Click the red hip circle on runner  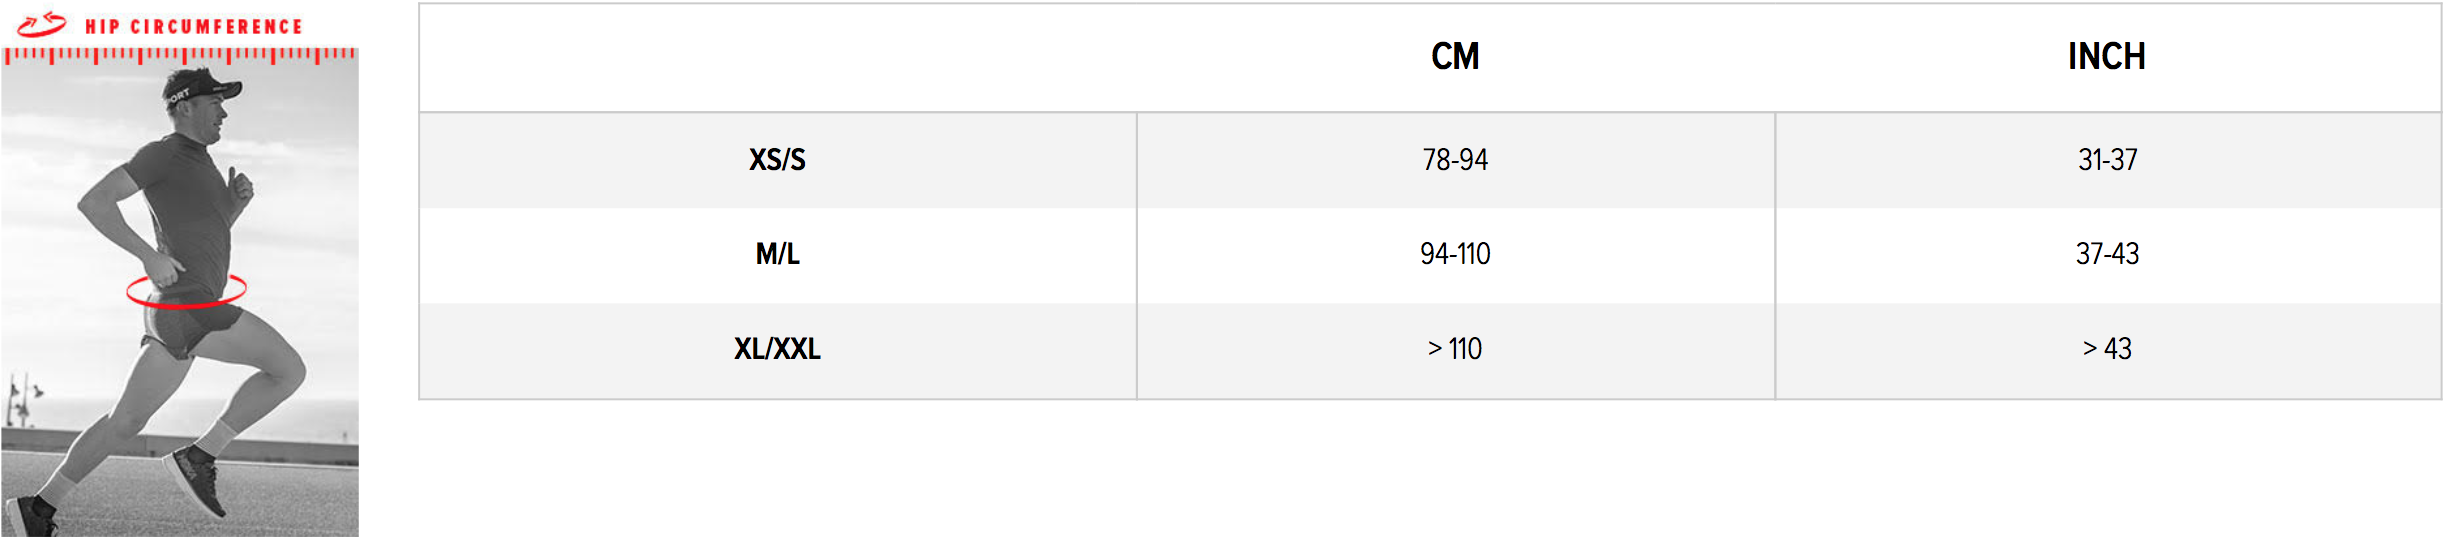186,291
